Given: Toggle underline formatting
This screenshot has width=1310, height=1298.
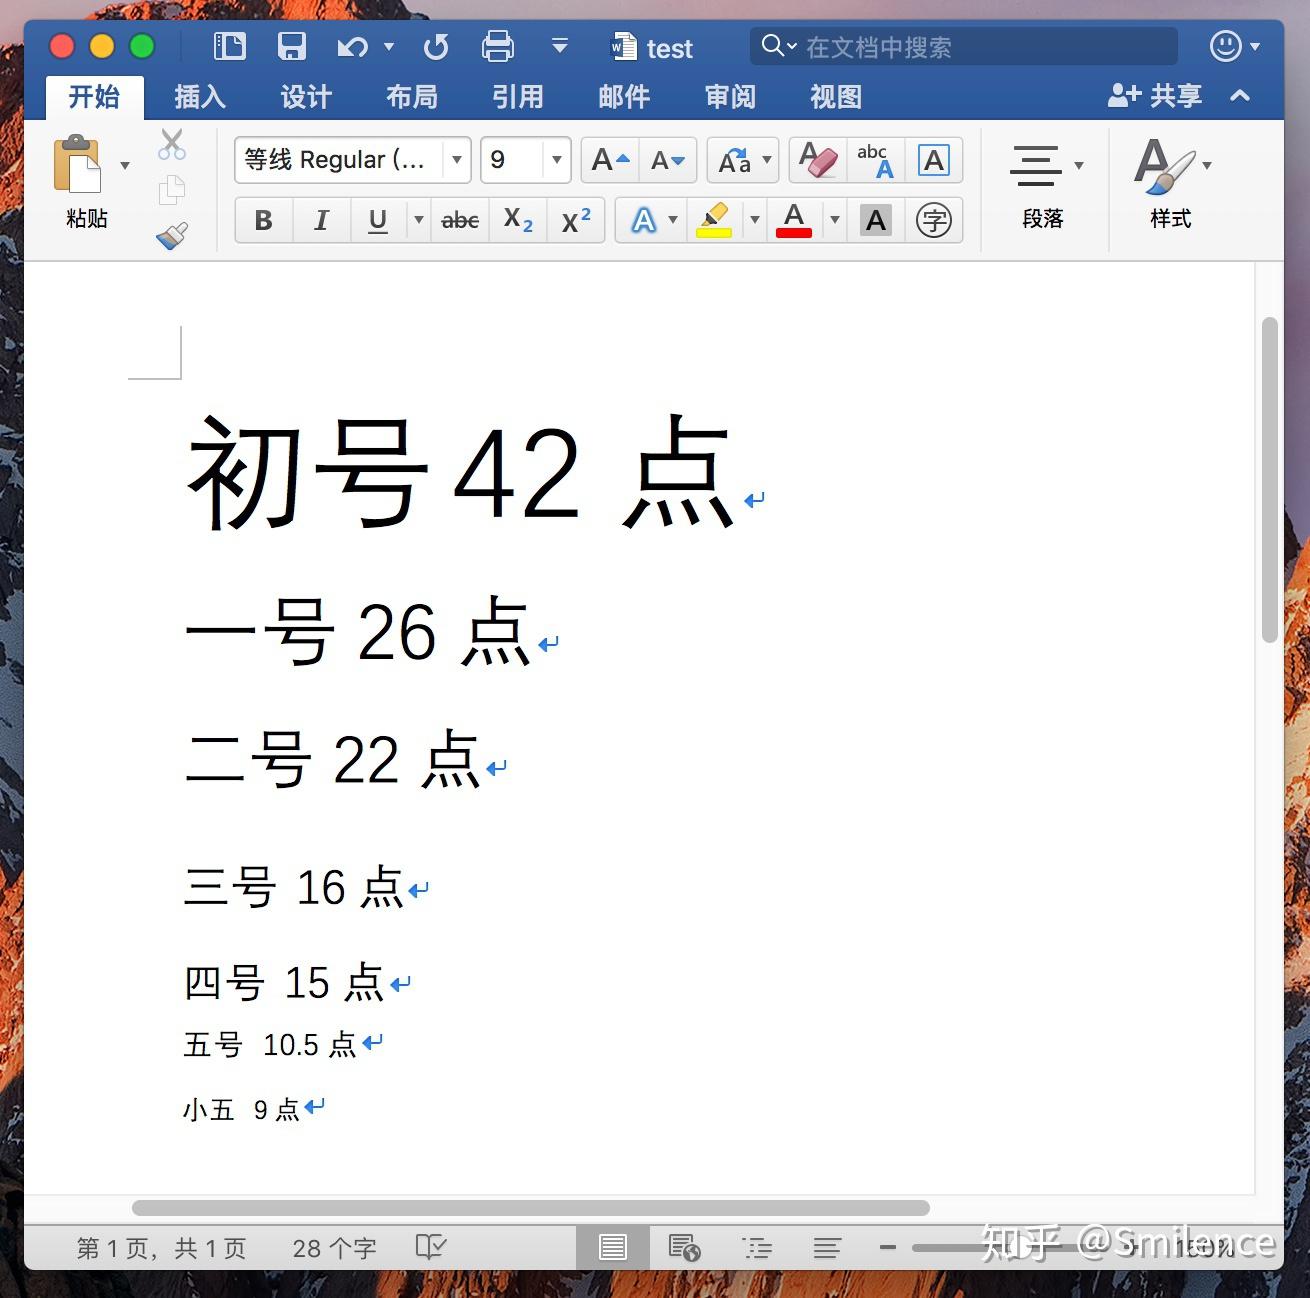Looking at the screenshot, I should tap(378, 220).
